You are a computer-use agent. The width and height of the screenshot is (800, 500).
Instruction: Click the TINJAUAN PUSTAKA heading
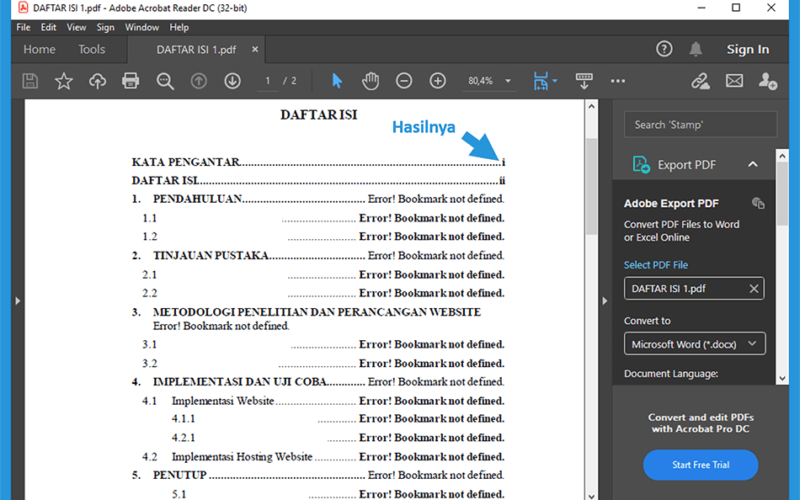(x=211, y=256)
